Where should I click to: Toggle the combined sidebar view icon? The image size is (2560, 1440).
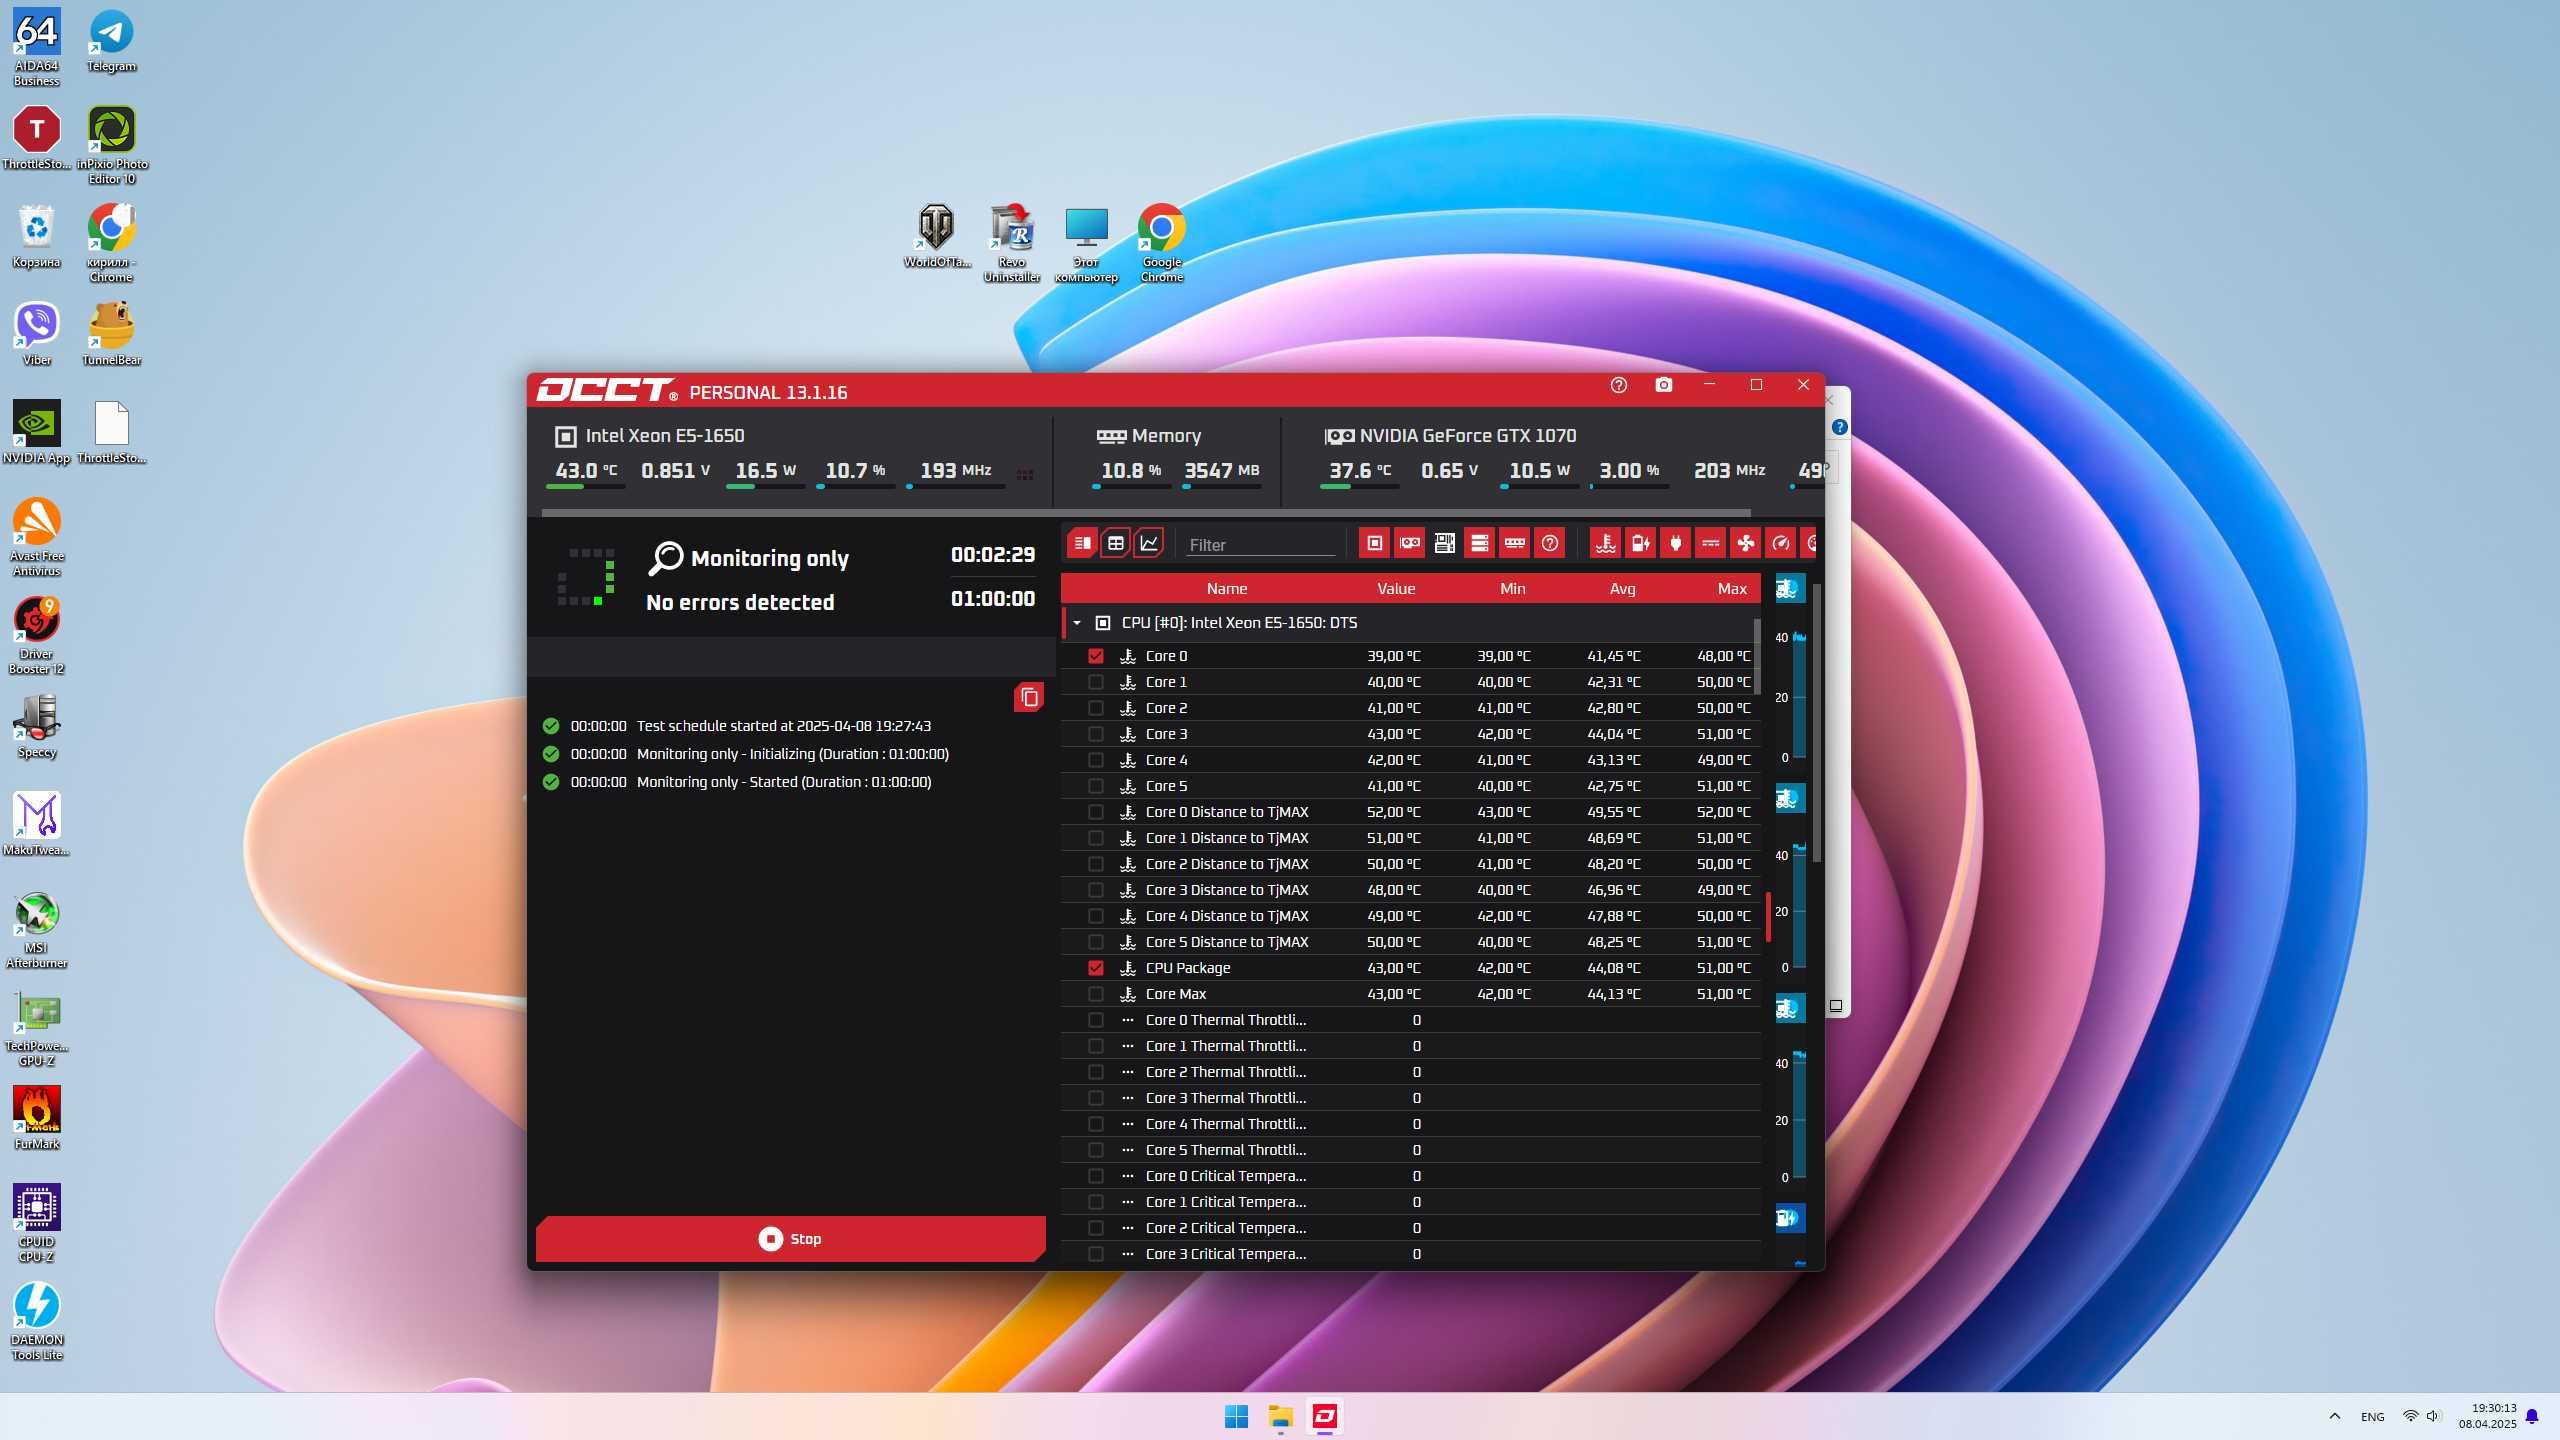(x=1081, y=543)
